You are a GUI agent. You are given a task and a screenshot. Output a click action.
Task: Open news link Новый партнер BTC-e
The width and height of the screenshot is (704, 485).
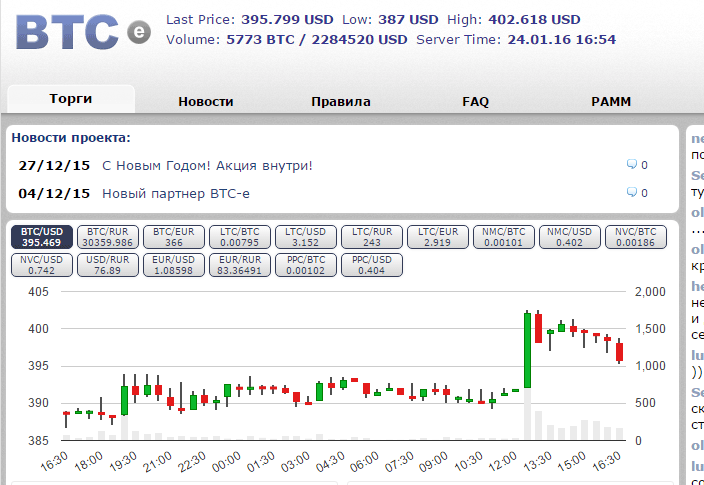pos(176,194)
